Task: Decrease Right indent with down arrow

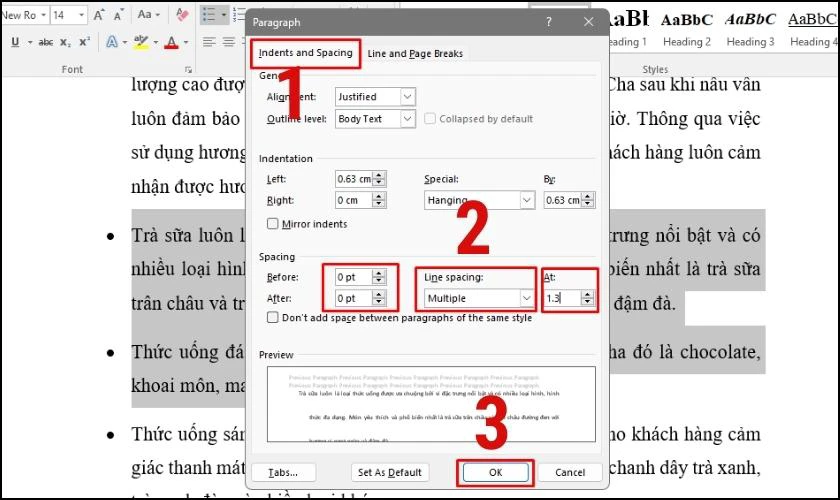Action: pos(379,204)
